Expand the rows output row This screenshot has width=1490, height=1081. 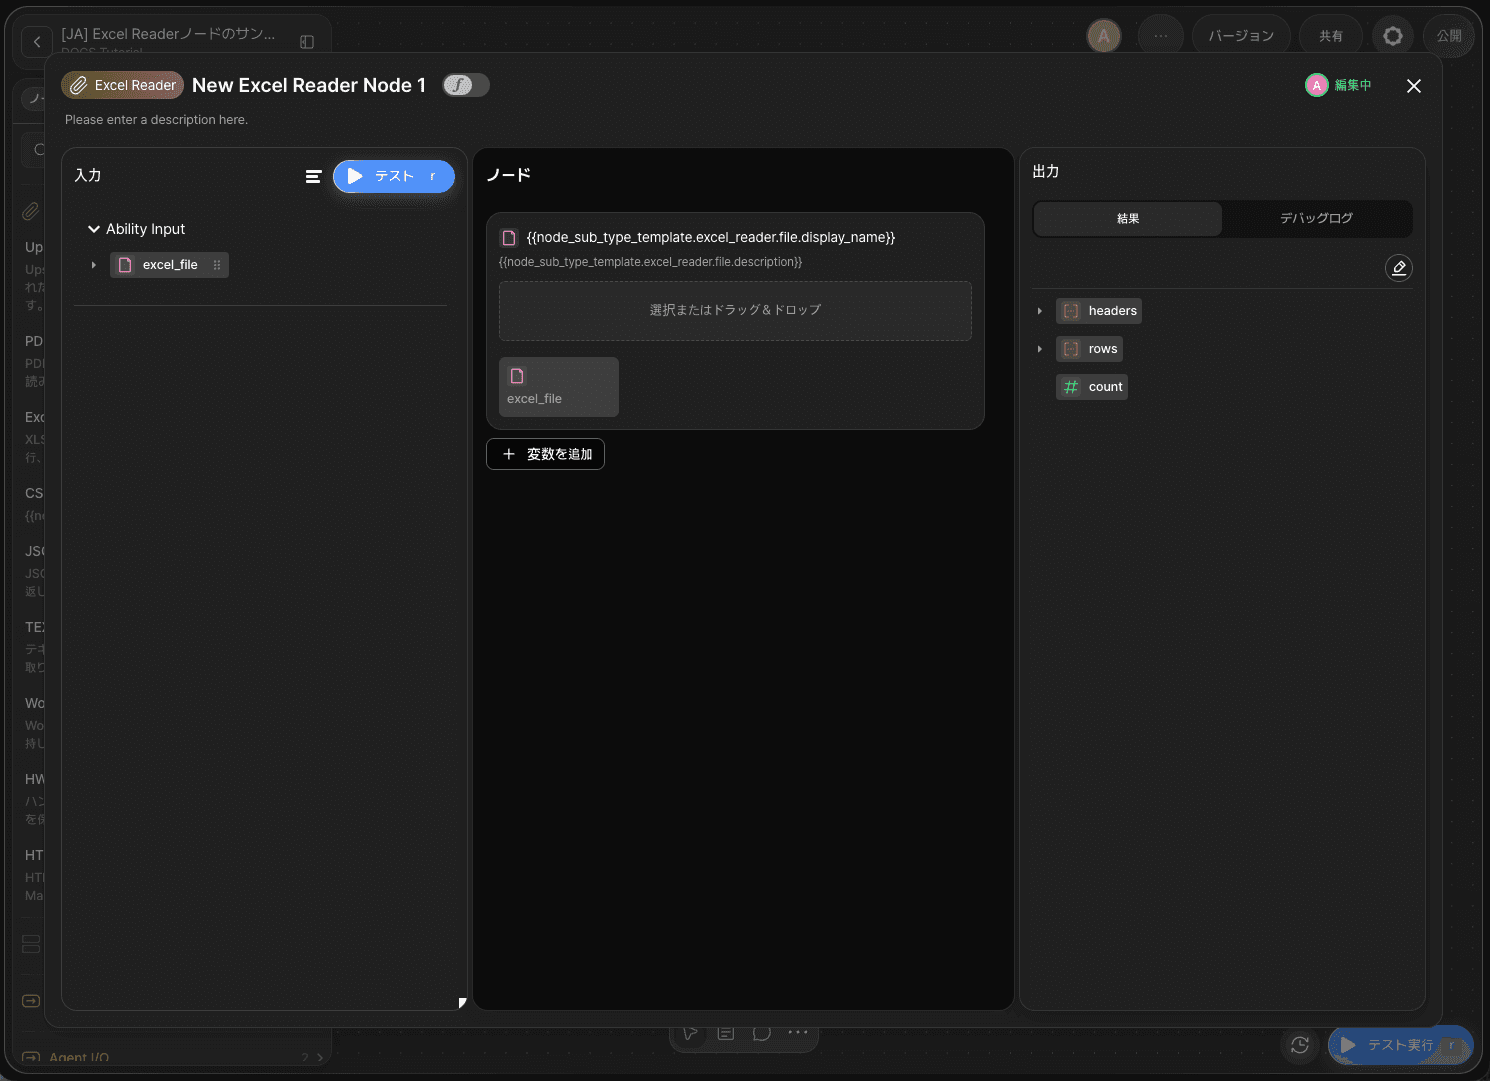(x=1040, y=349)
